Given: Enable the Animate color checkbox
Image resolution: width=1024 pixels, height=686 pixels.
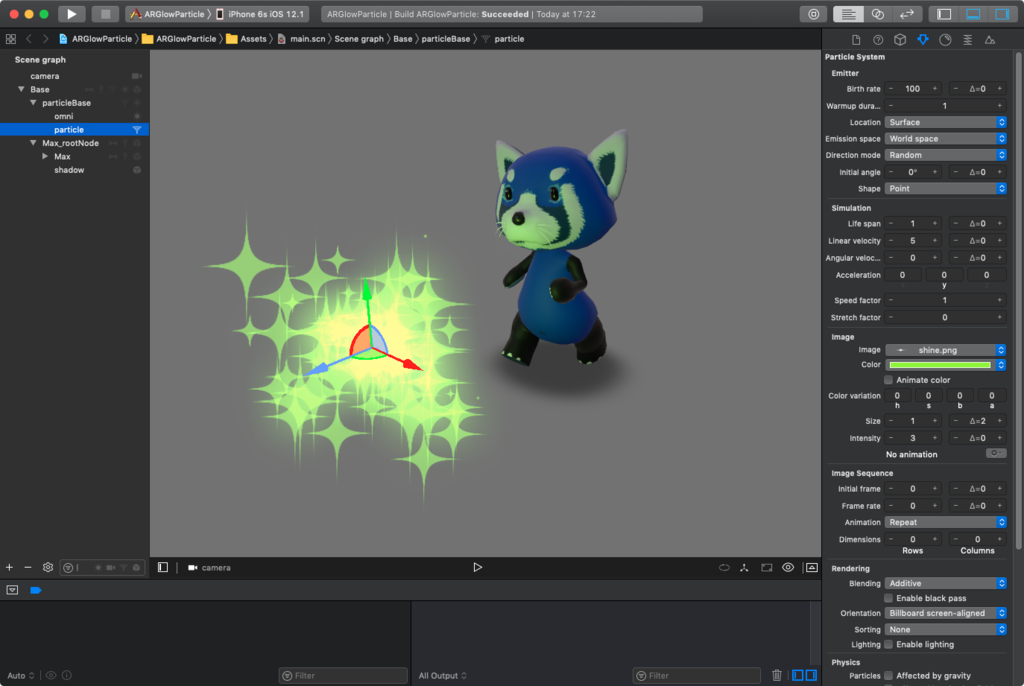Looking at the screenshot, I should pos(888,380).
